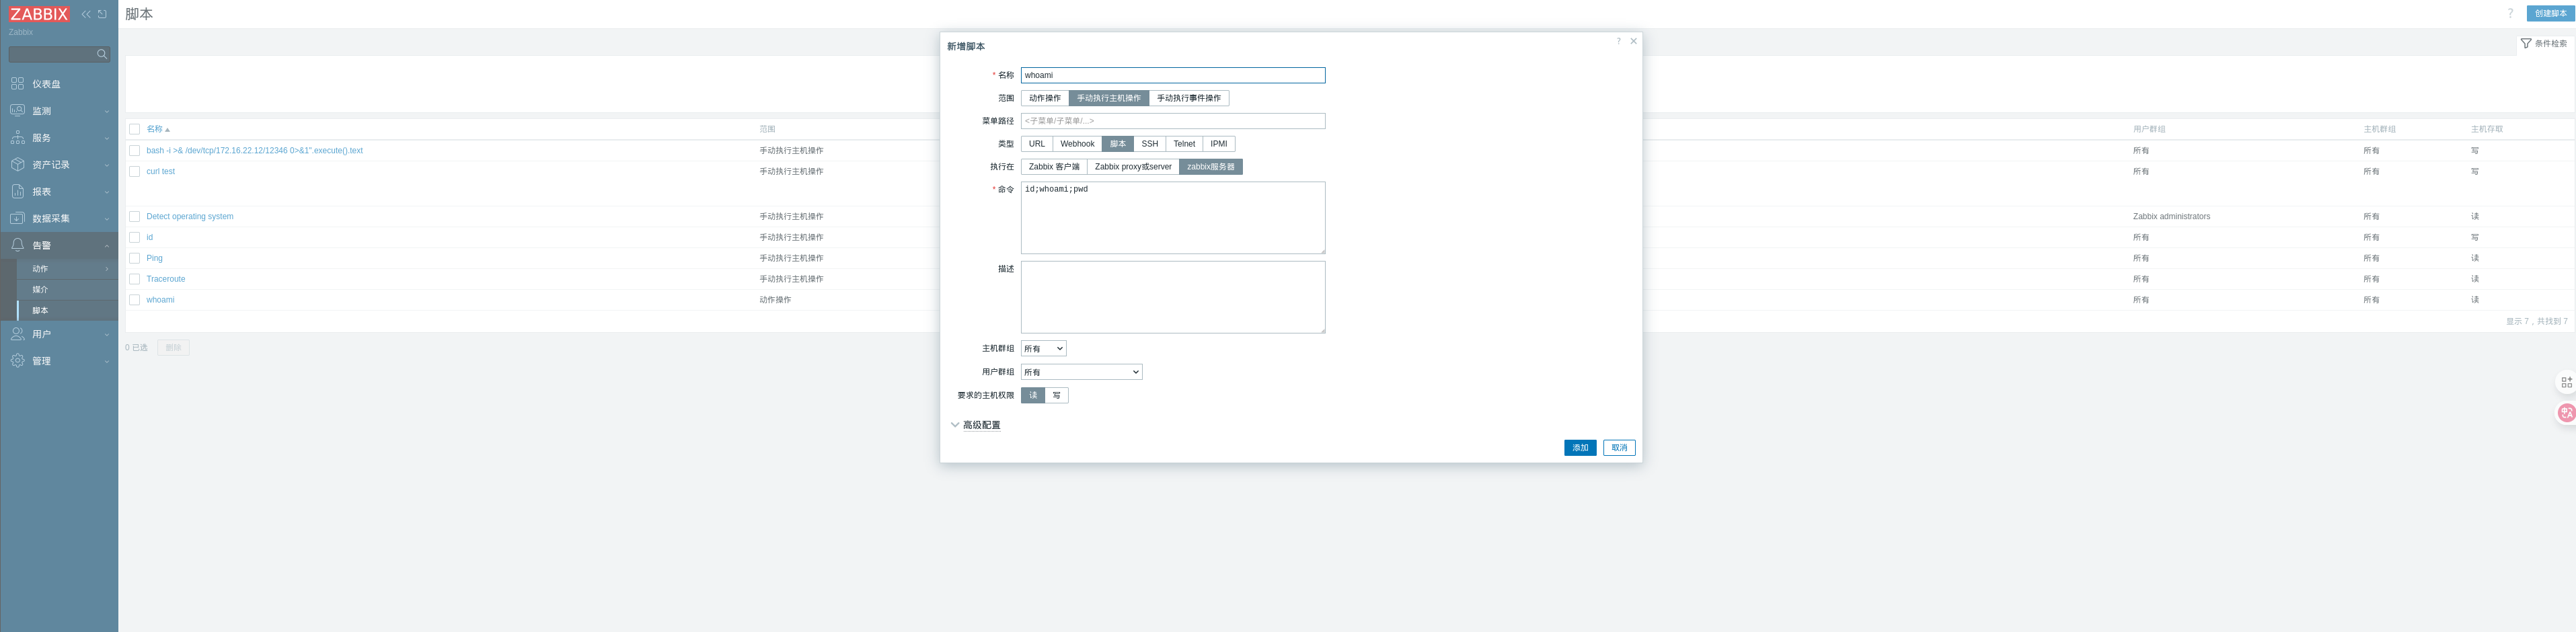Click the sidebar hide icon beside the collapse arrows
2576x632 pixels.
tap(102, 14)
